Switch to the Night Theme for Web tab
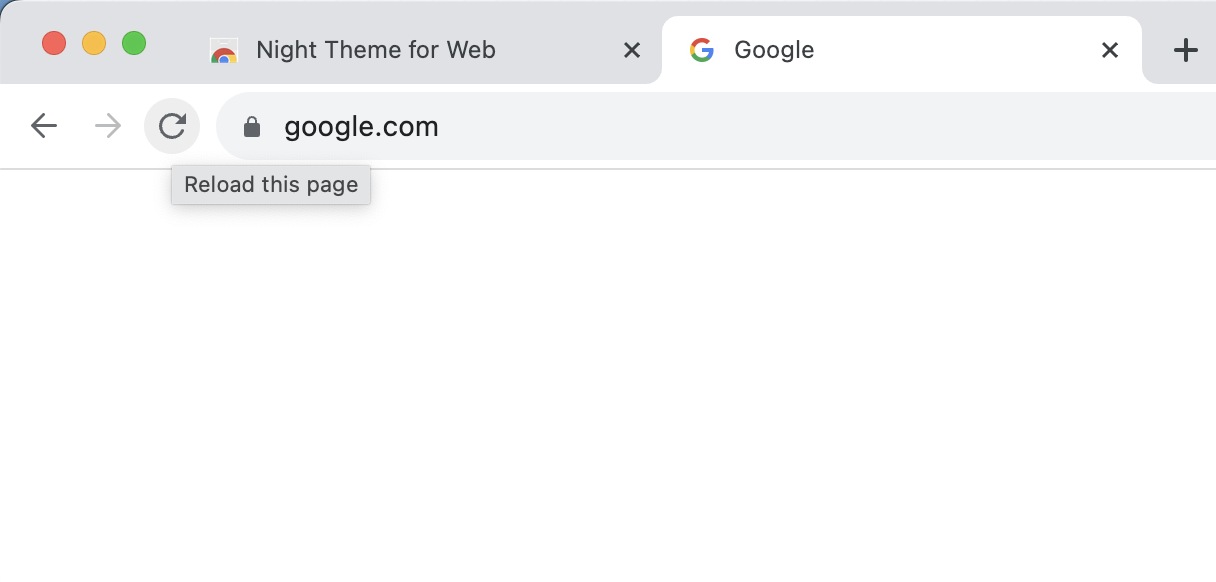The height and width of the screenshot is (582, 1216). [x=376, y=50]
